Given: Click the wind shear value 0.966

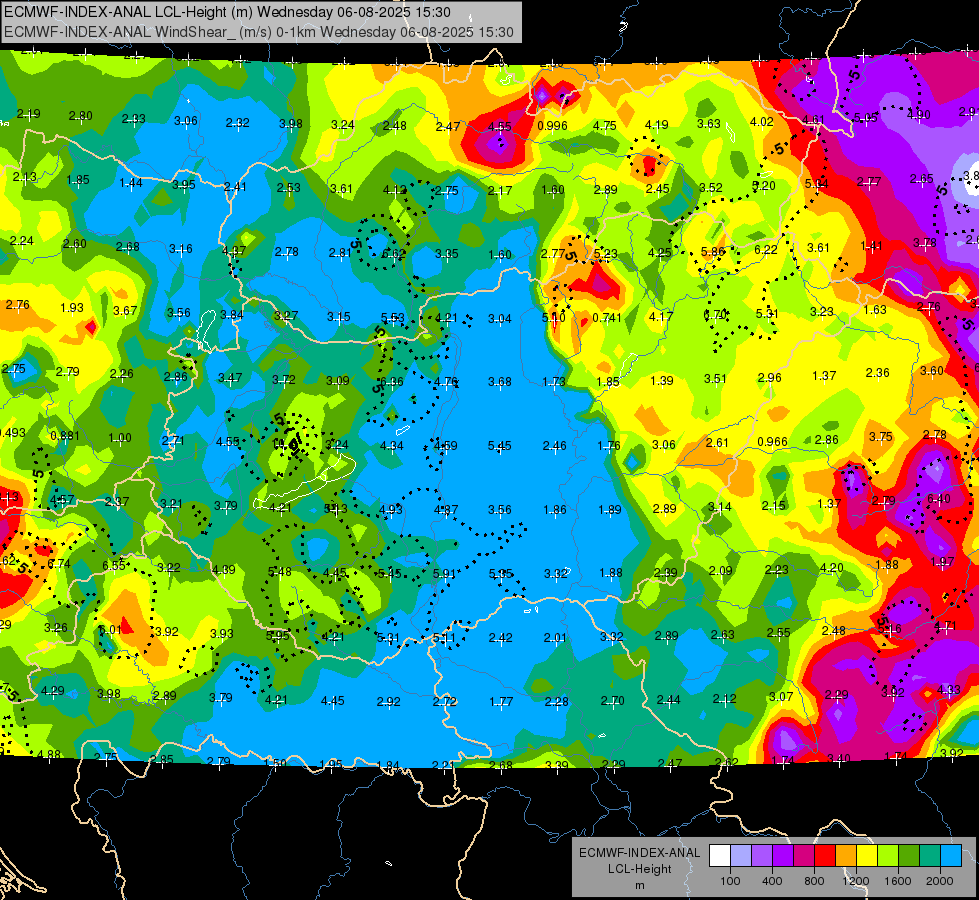Looking at the screenshot, I should point(772,442).
